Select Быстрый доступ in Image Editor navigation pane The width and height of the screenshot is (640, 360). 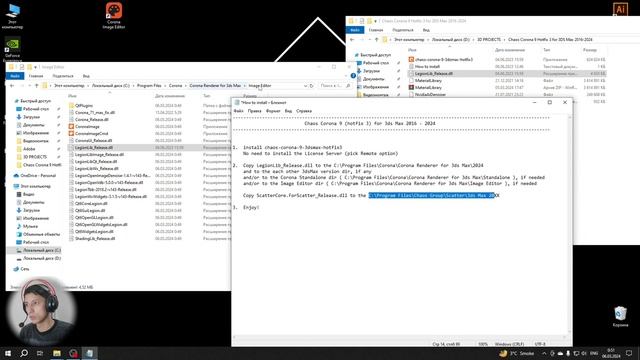(x=36, y=101)
